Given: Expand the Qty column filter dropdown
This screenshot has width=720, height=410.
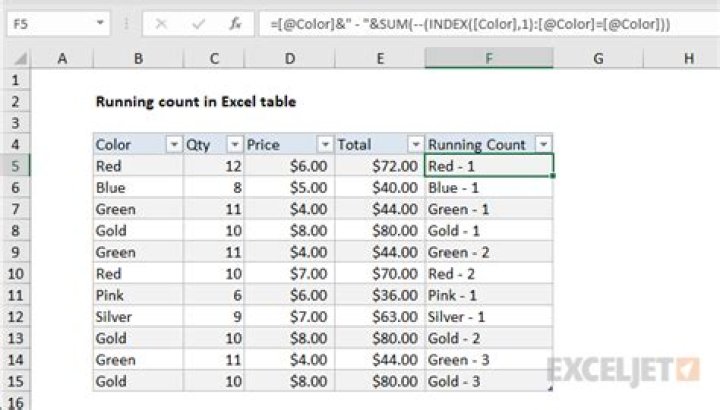Looking at the screenshot, I should coord(233,144).
